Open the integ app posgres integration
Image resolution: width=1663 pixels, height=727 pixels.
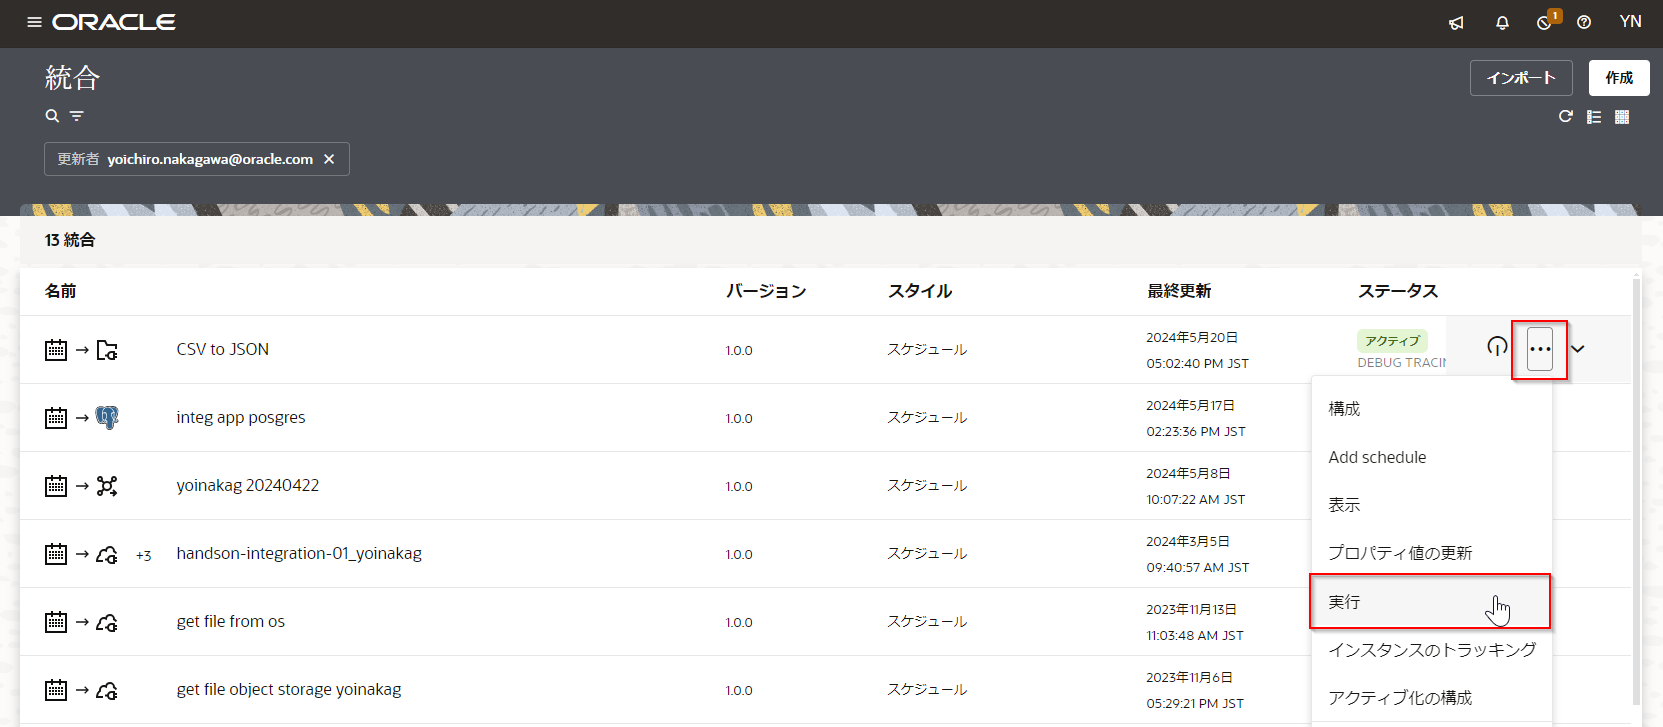pyautogui.click(x=241, y=418)
